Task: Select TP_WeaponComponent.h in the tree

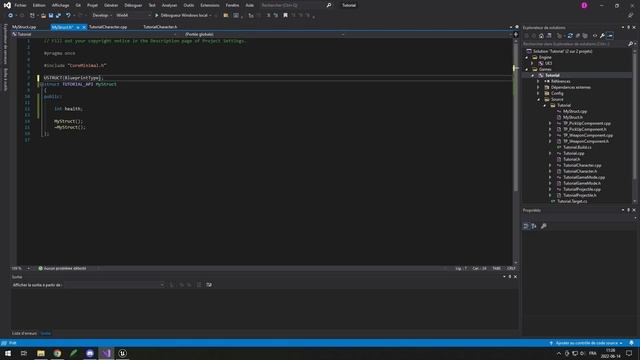Action: pyautogui.click(x=586, y=141)
